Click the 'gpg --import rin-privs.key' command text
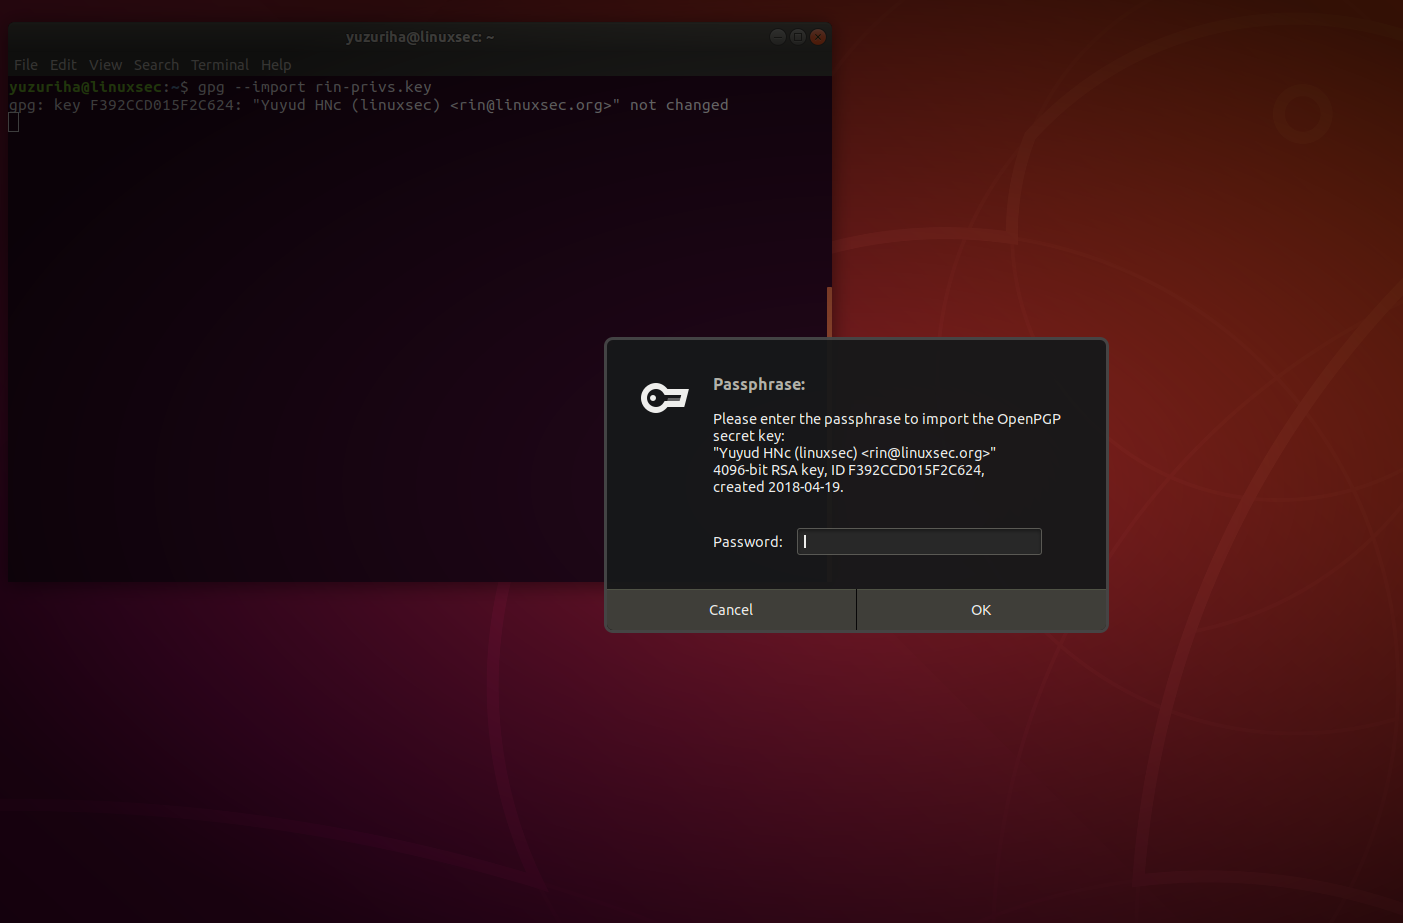This screenshot has height=923, width=1403. 315,87
